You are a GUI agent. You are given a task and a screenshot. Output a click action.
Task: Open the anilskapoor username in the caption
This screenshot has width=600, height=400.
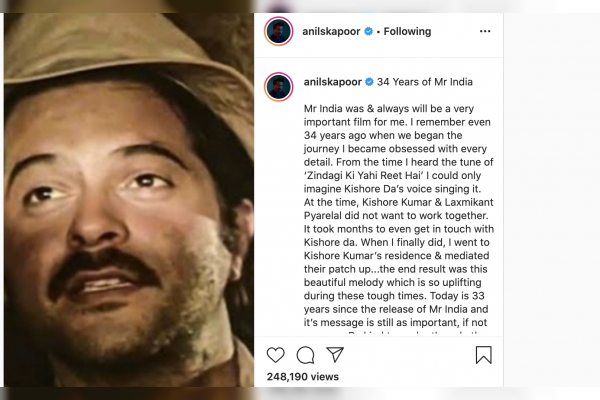coord(333,82)
